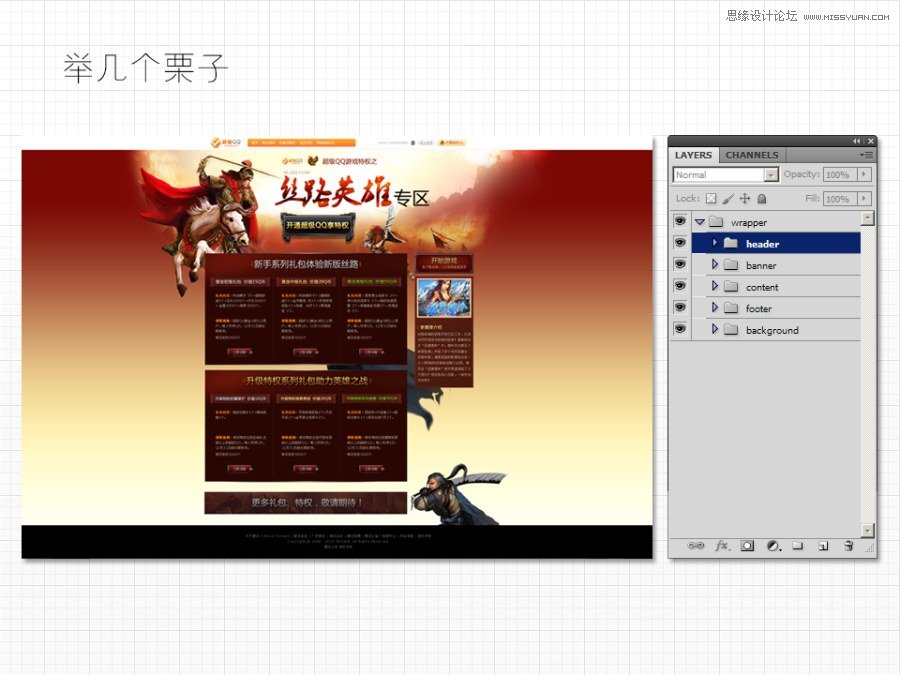Switch to the Channels tab
This screenshot has width=900, height=675.
coord(752,155)
